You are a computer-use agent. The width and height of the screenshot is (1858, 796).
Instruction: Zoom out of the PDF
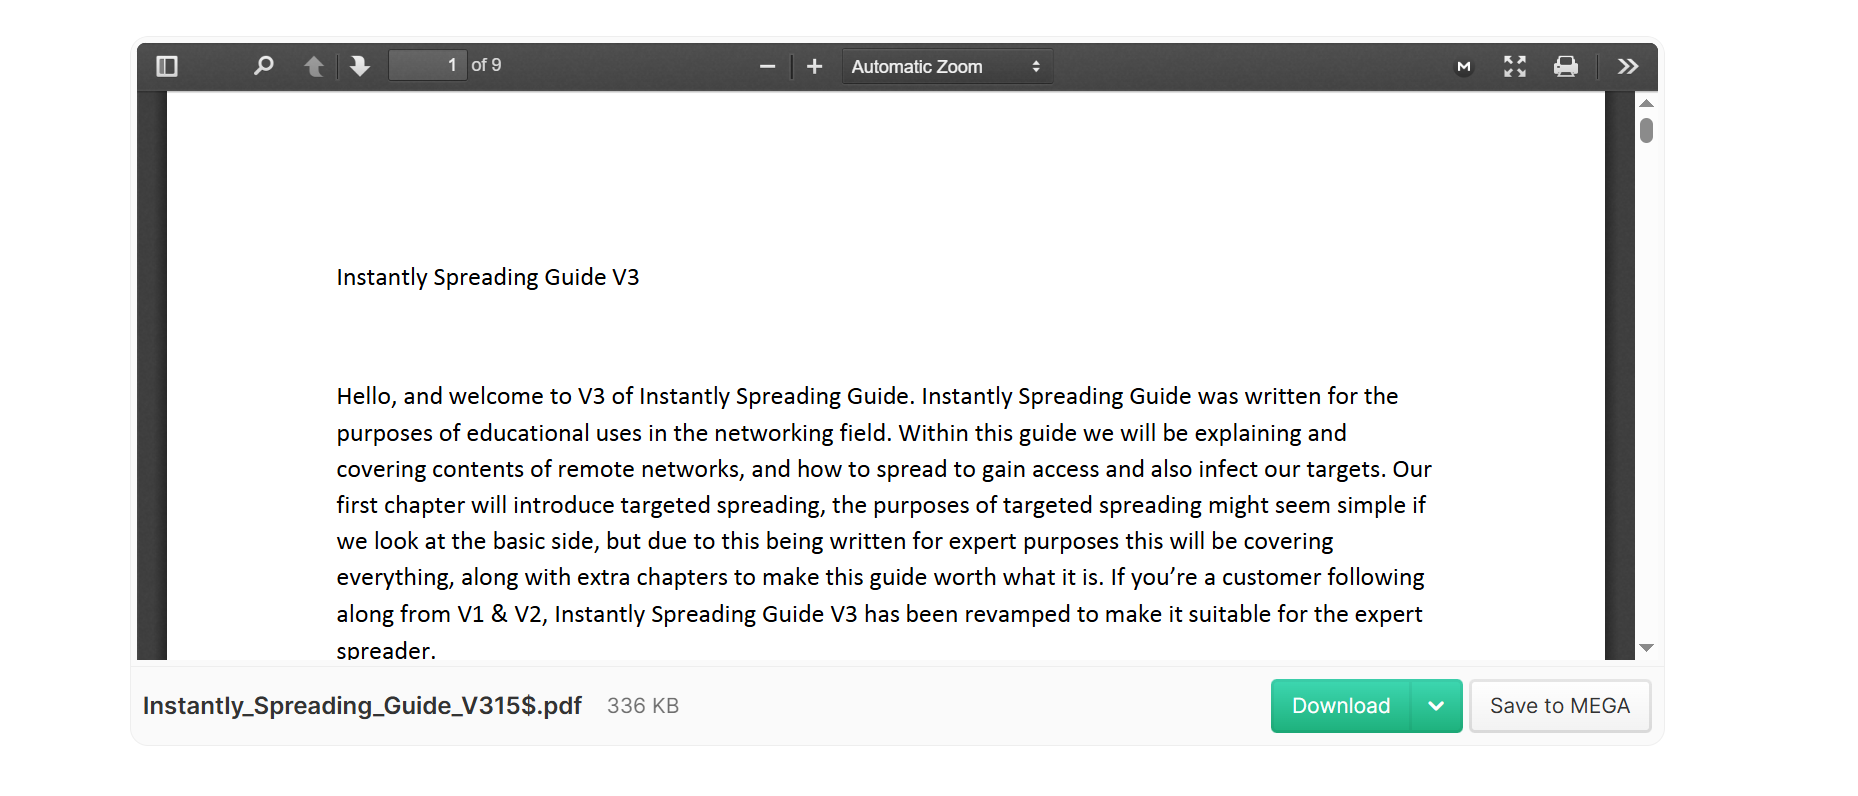pos(767,66)
